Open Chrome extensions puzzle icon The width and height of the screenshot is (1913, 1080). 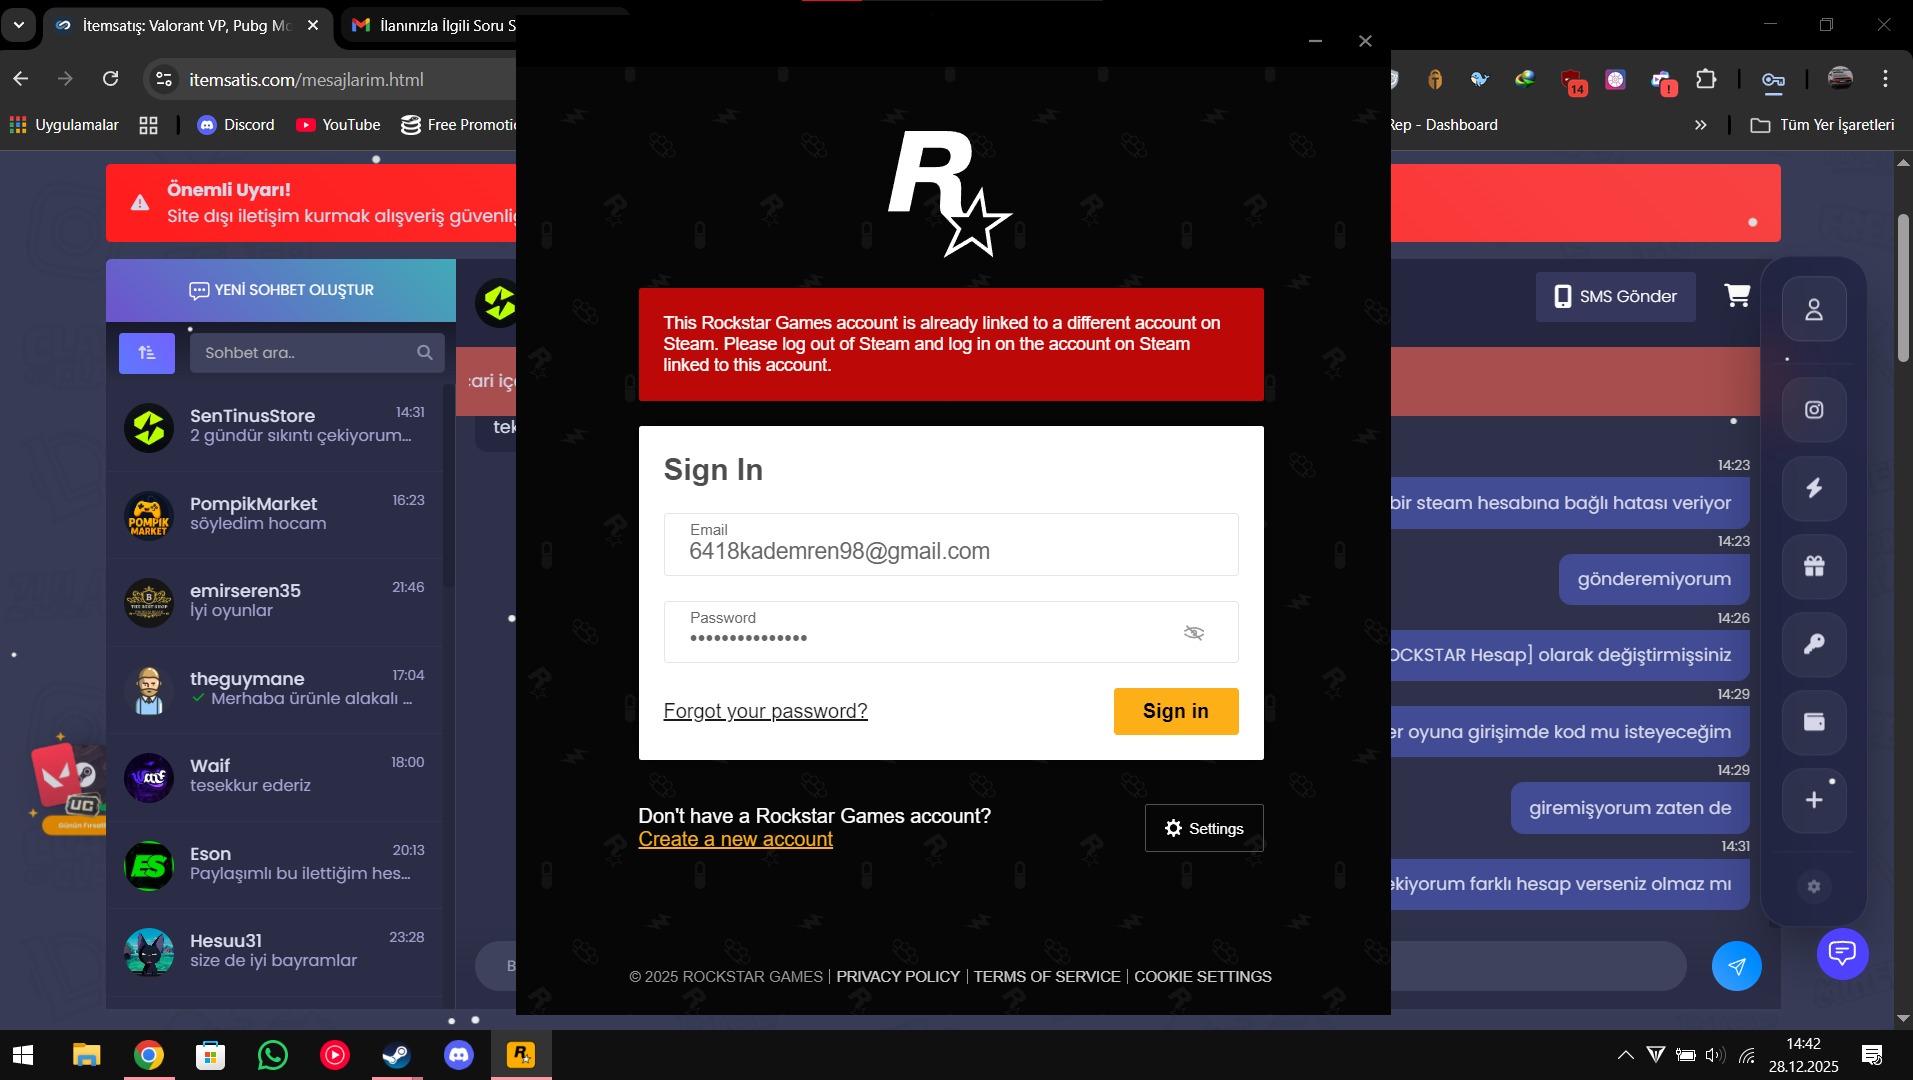point(1706,79)
